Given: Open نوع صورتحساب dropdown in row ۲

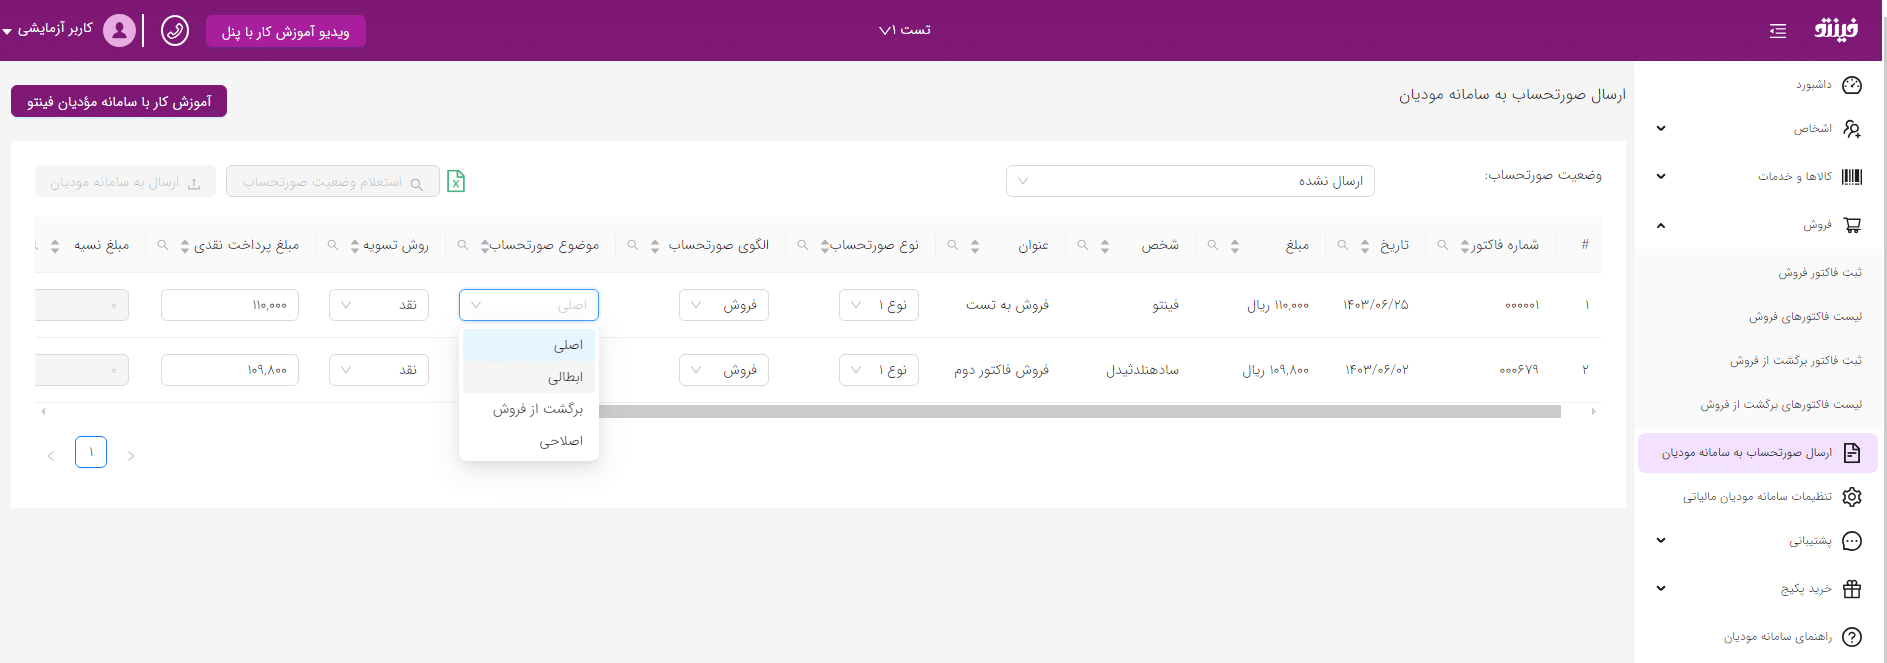Looking at the screenshot, I should 878,370.
